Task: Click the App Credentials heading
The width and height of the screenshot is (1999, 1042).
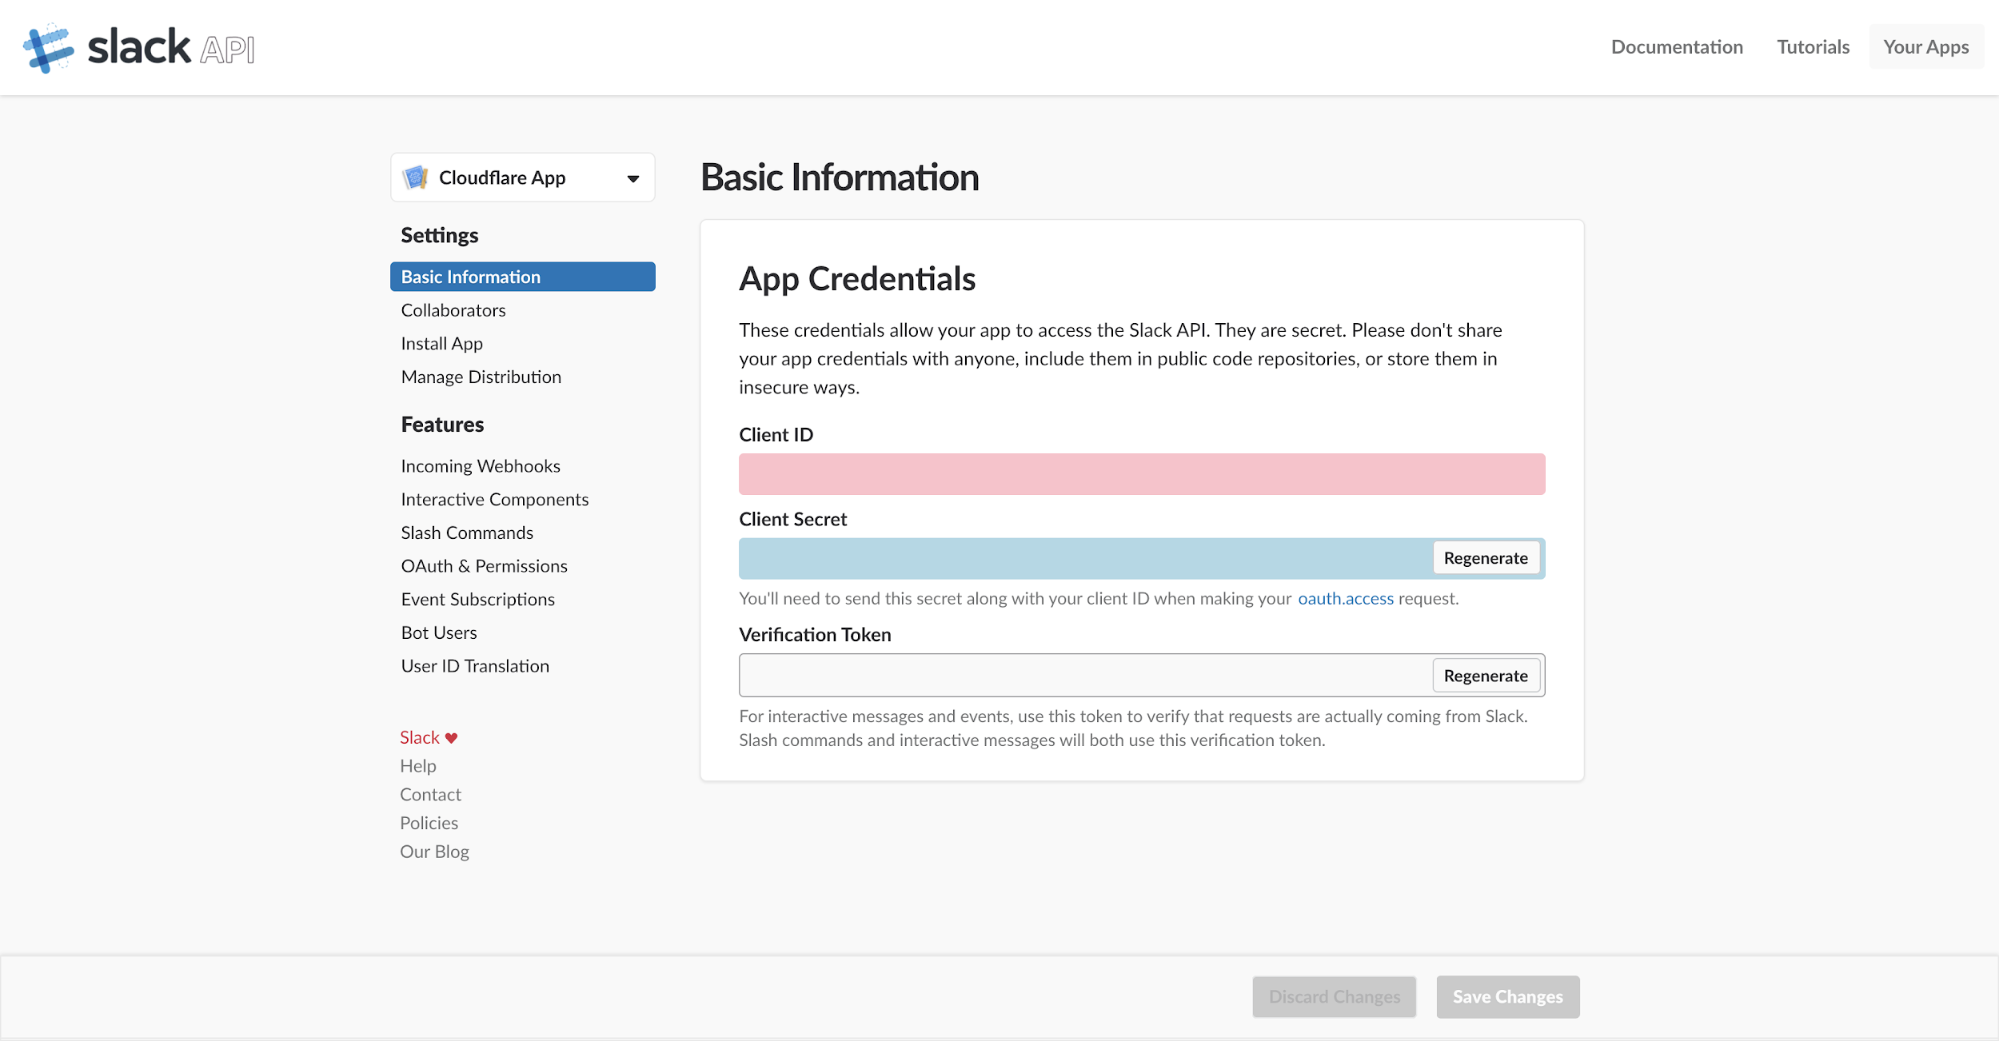Action: point(857,279)
